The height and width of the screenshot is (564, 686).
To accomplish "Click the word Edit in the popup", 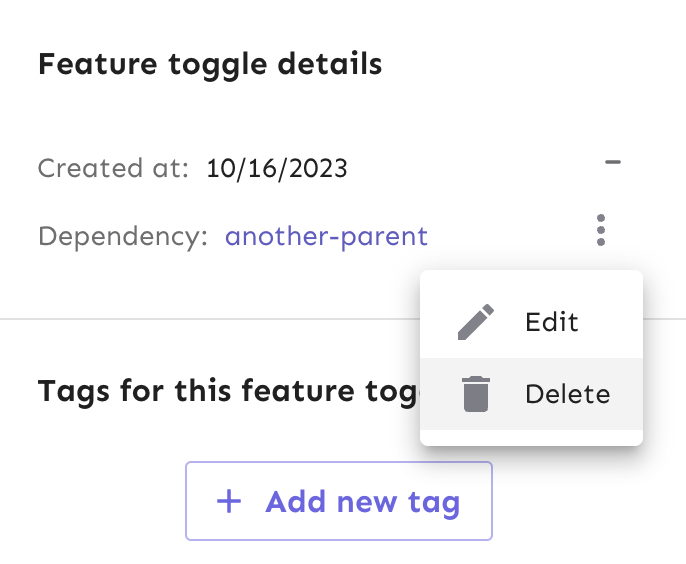I will tap(552, 322).
